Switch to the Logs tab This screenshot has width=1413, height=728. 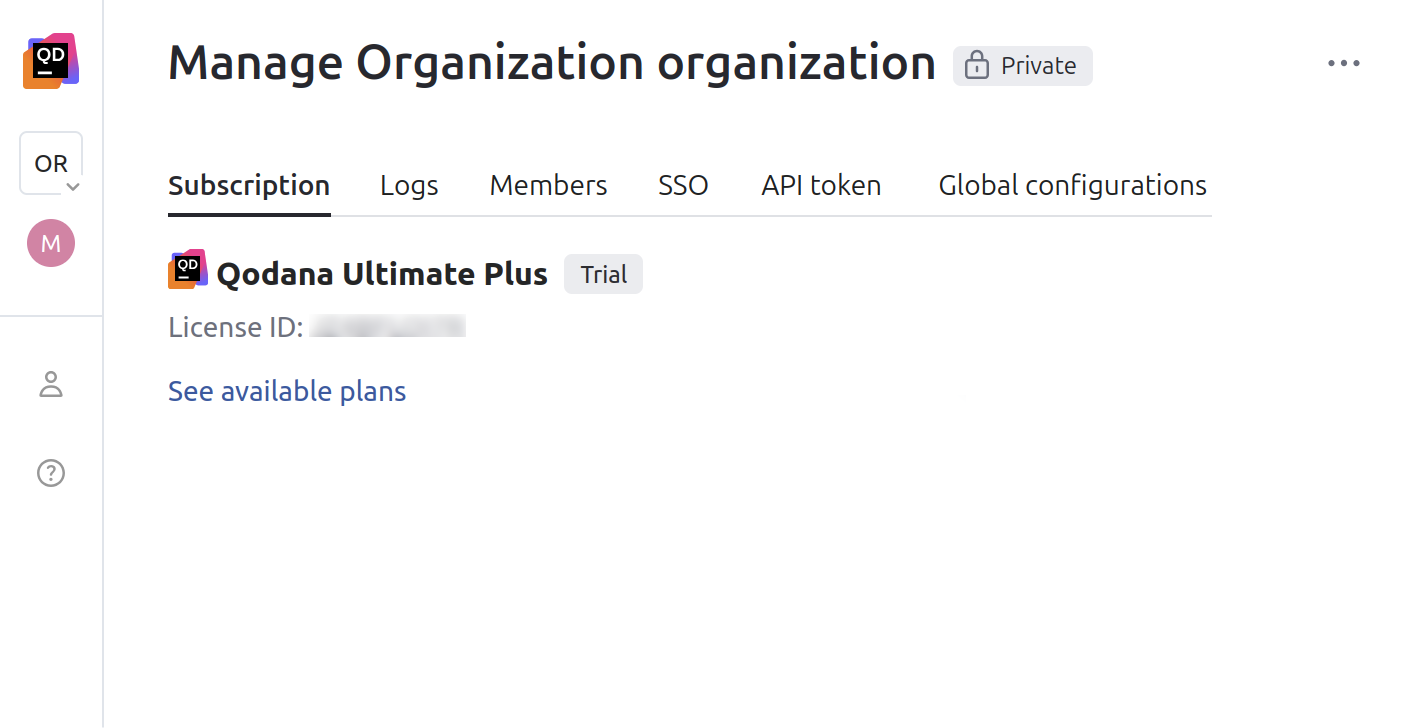(x=409, y=186)
